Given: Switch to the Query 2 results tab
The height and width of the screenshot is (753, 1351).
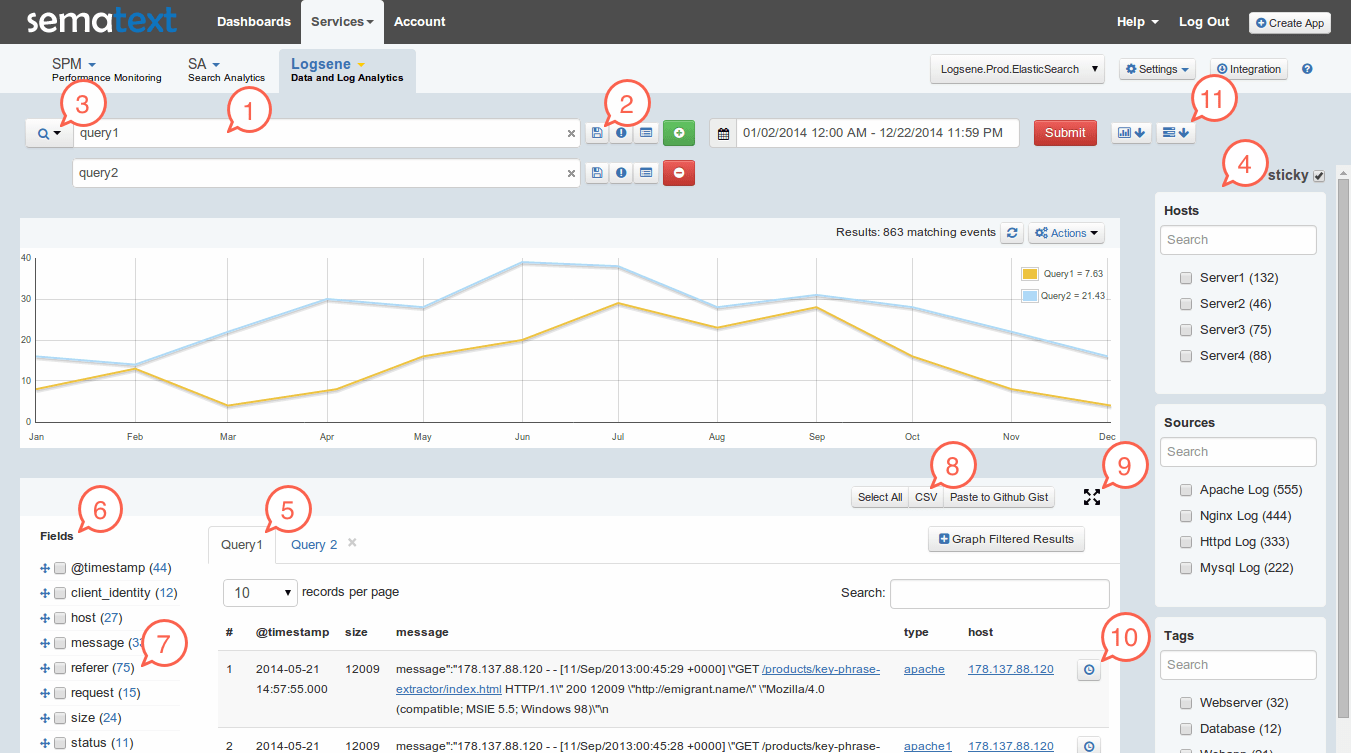Looking at the screenshot, I should point(314,545).
